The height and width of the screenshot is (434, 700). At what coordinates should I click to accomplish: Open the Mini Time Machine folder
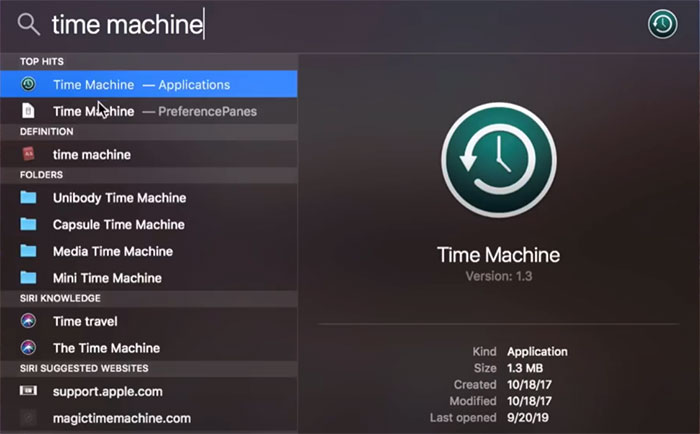pyautogui.click(x=149, y=278)
